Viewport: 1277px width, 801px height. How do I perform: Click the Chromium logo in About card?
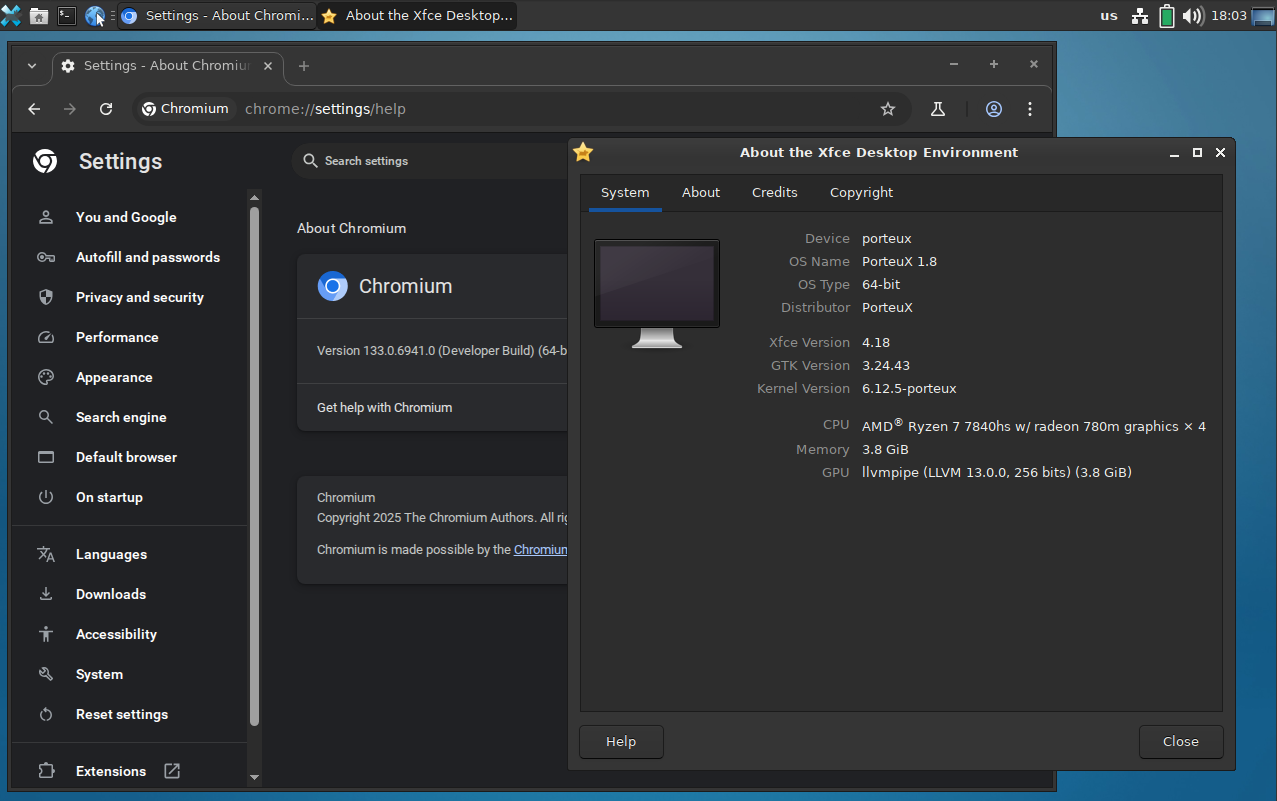coord(333,286)
